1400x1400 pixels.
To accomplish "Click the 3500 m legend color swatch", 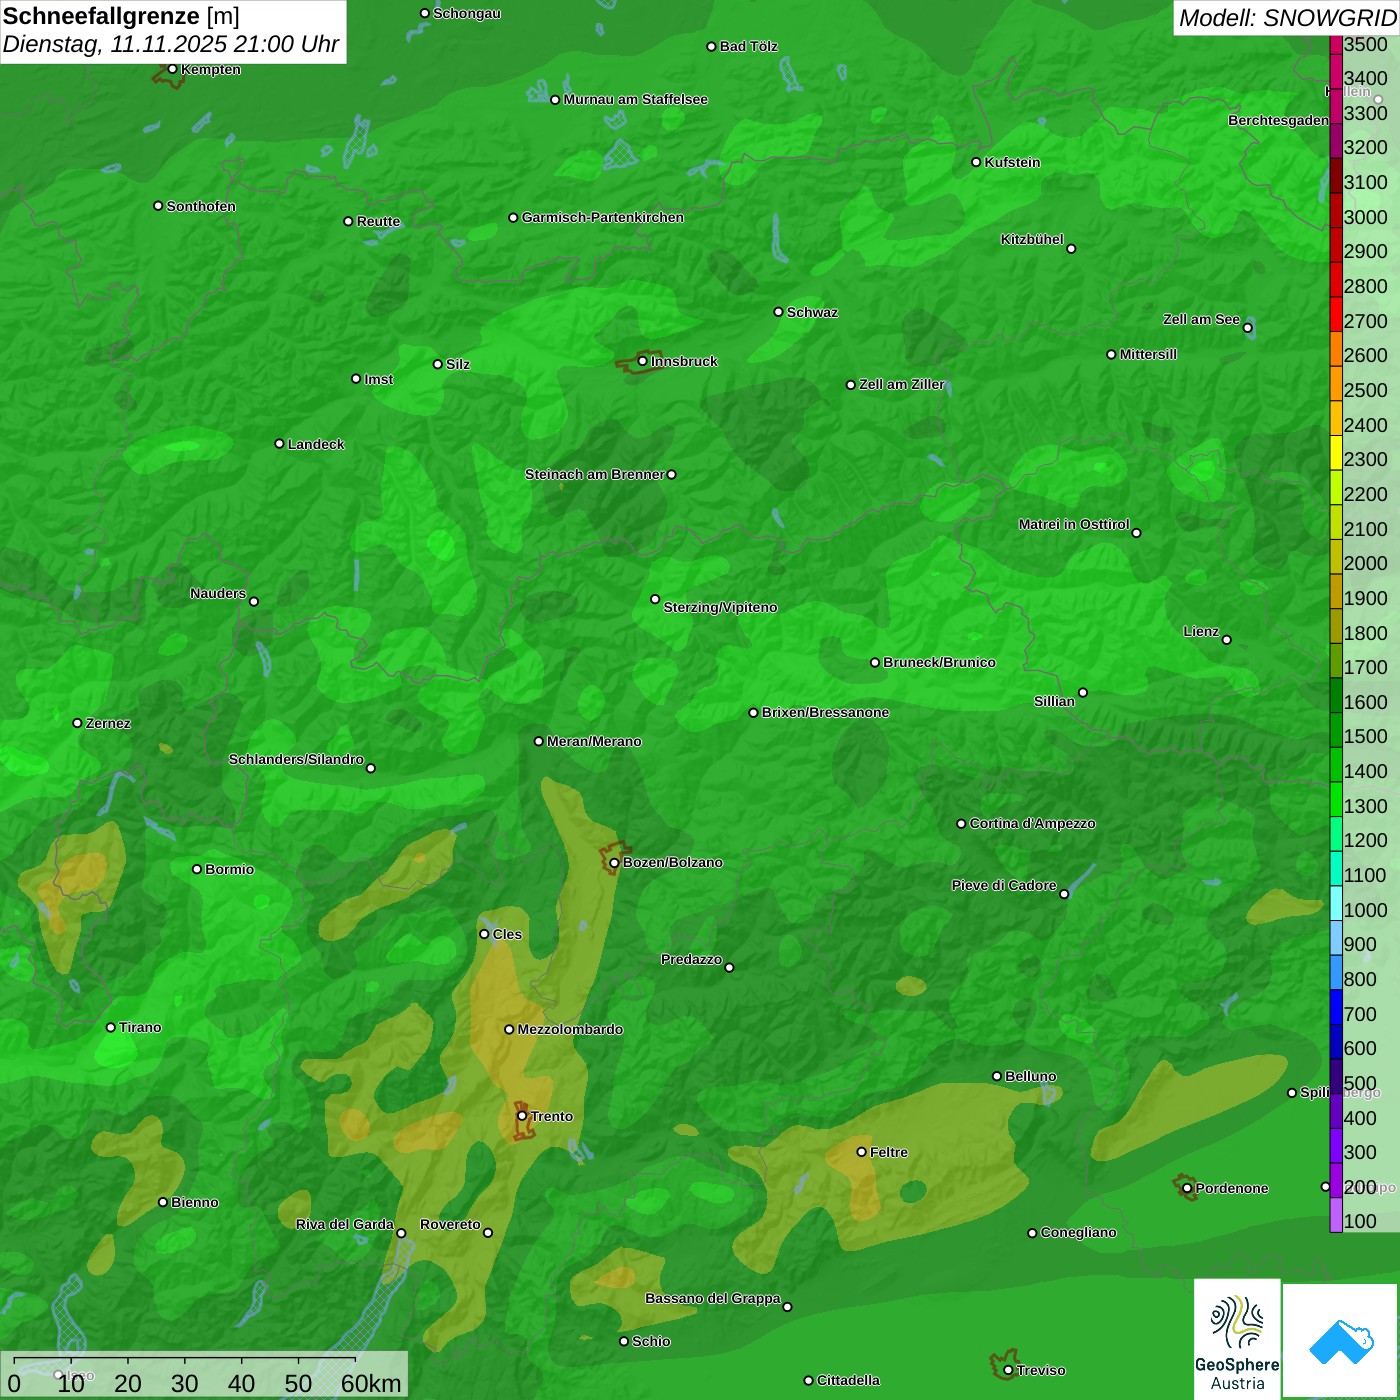I will (1336, 44).
